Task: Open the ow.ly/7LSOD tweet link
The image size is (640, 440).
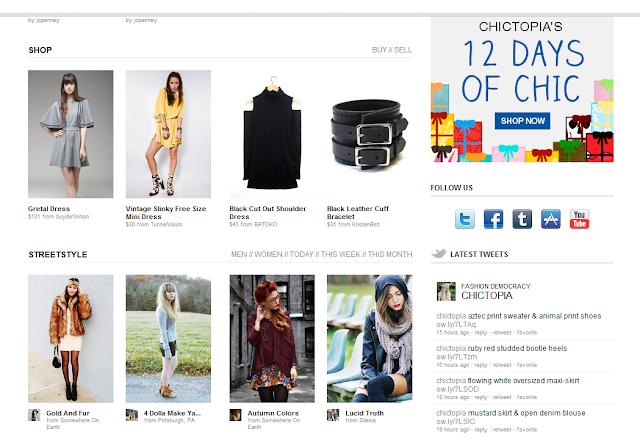Action: (x=457, y=389)
